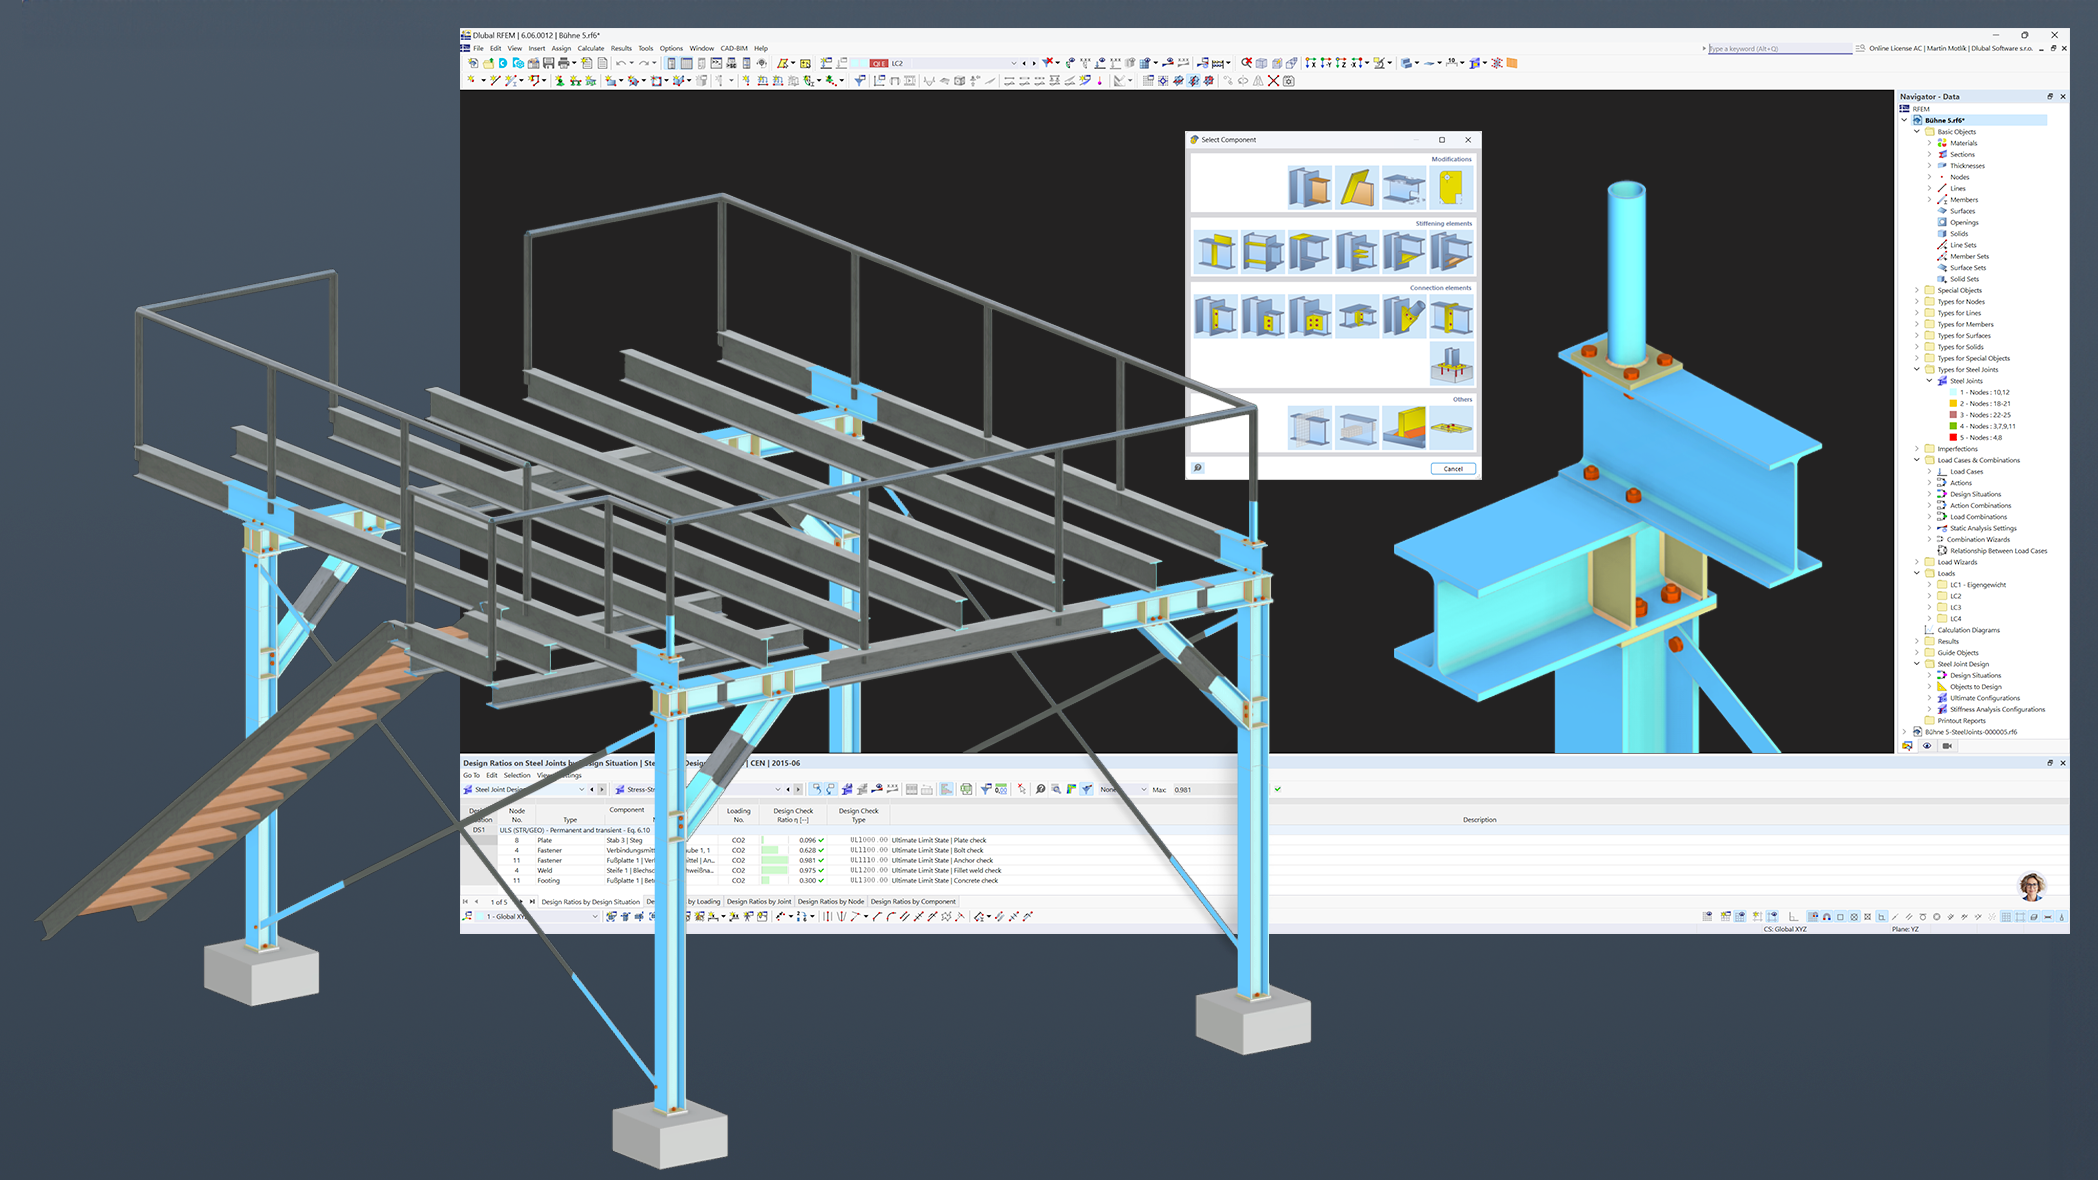Click the search icon in Select Component dialog
This screenshot has width=2098, height=1180.
tap(1197, 468)
